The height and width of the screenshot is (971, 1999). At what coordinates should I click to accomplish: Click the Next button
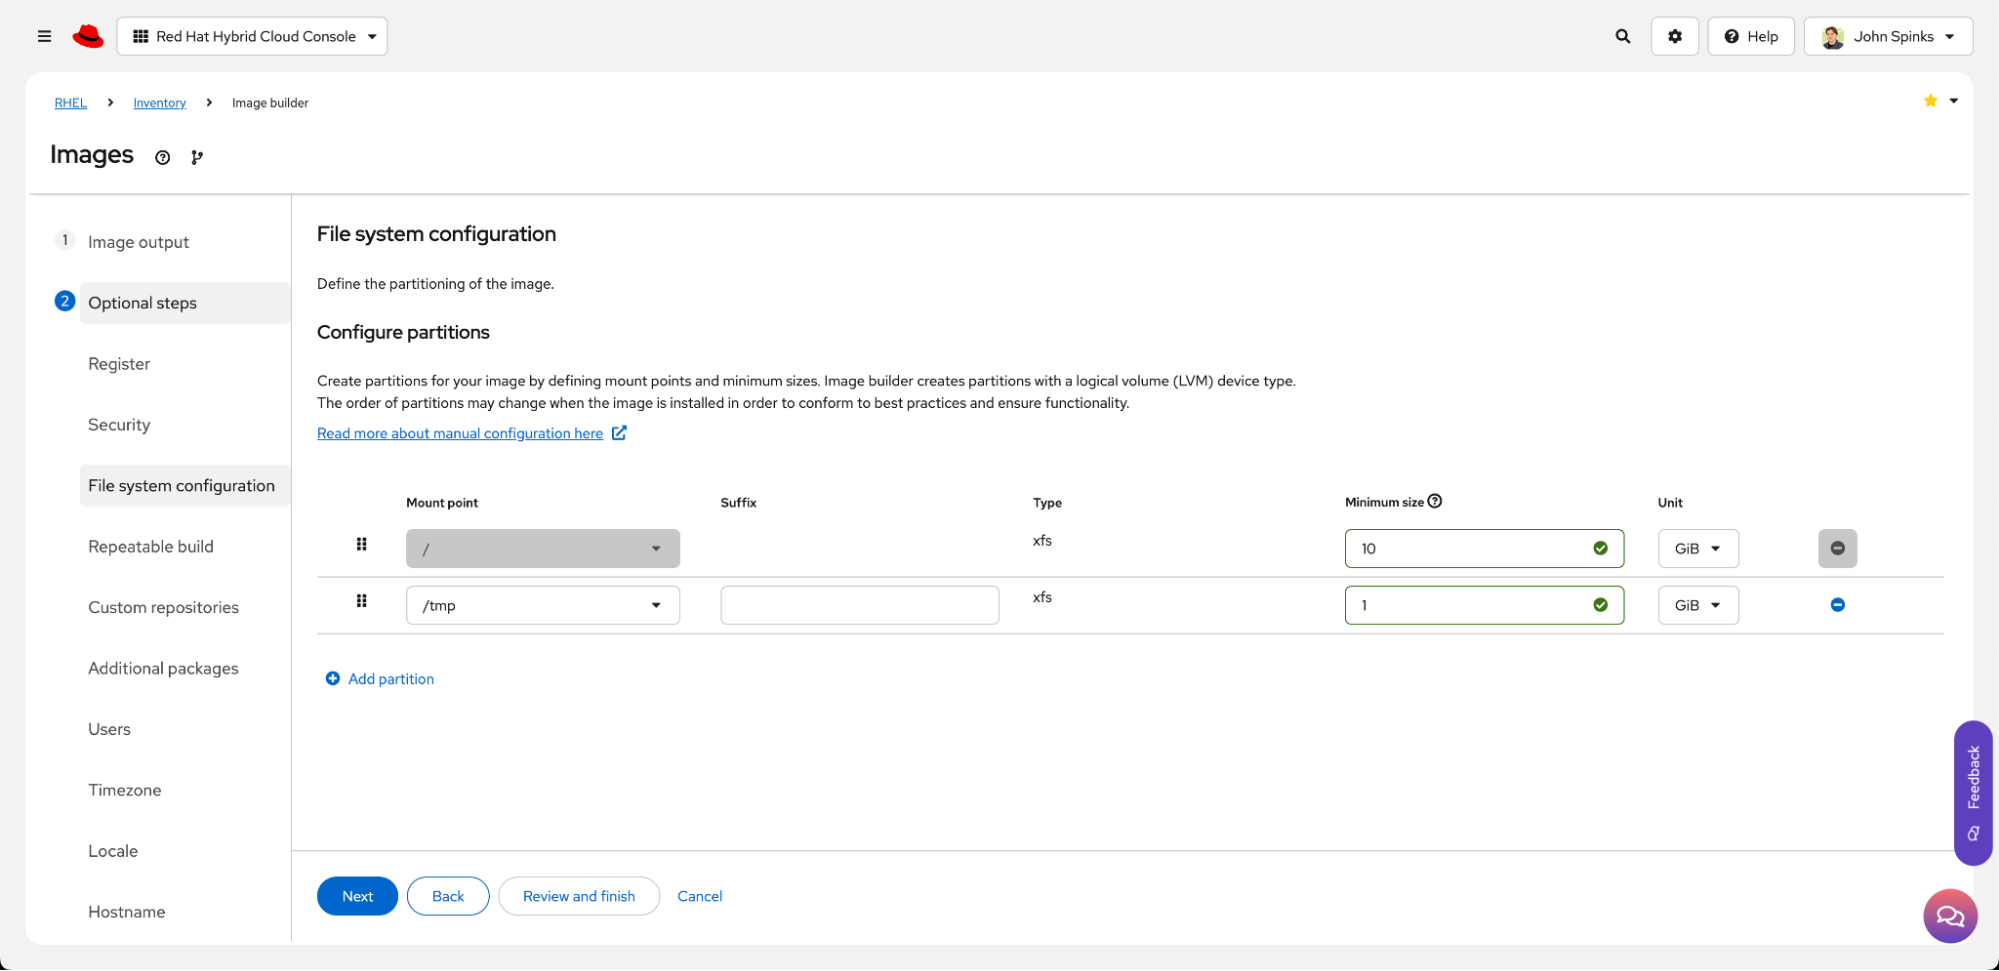[357, 896]
